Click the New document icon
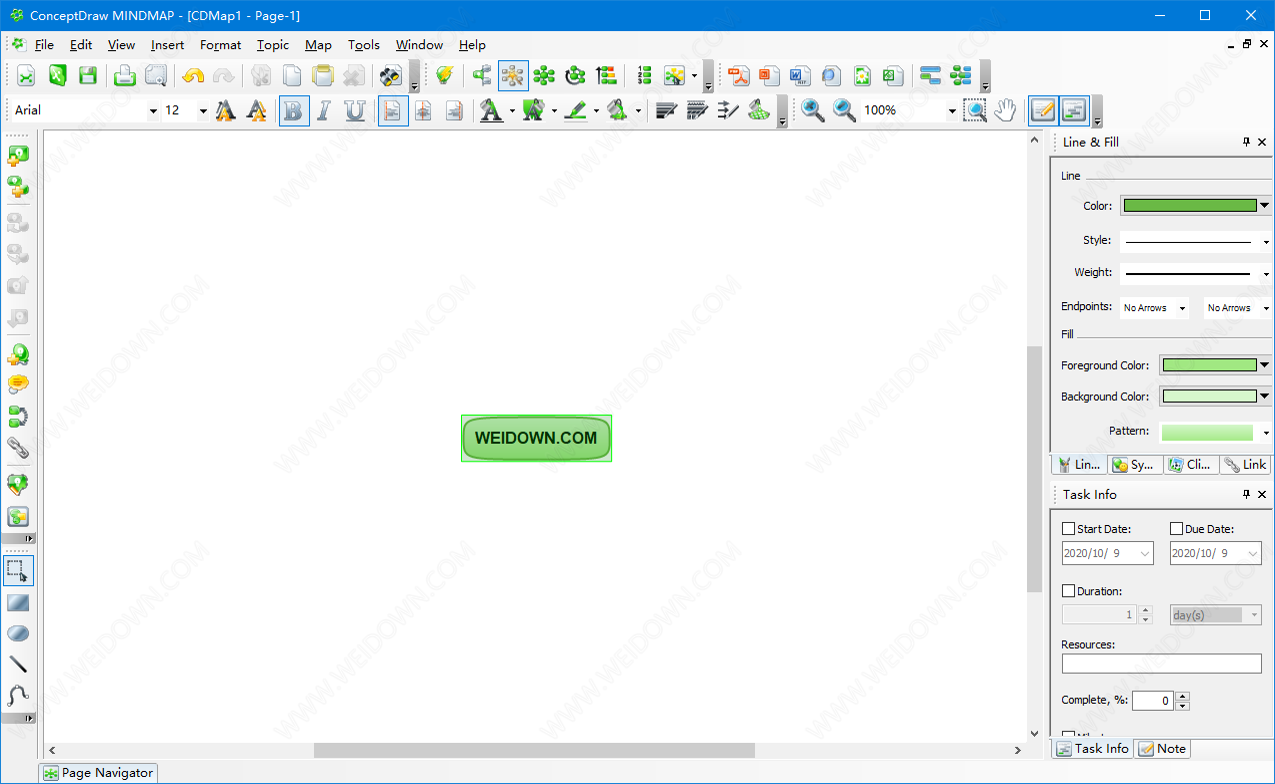The image size is (1275, 784). tap(26, 75)
